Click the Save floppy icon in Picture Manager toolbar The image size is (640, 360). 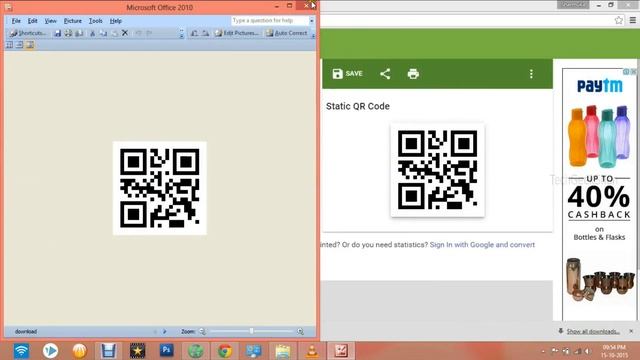pos(58,33)
